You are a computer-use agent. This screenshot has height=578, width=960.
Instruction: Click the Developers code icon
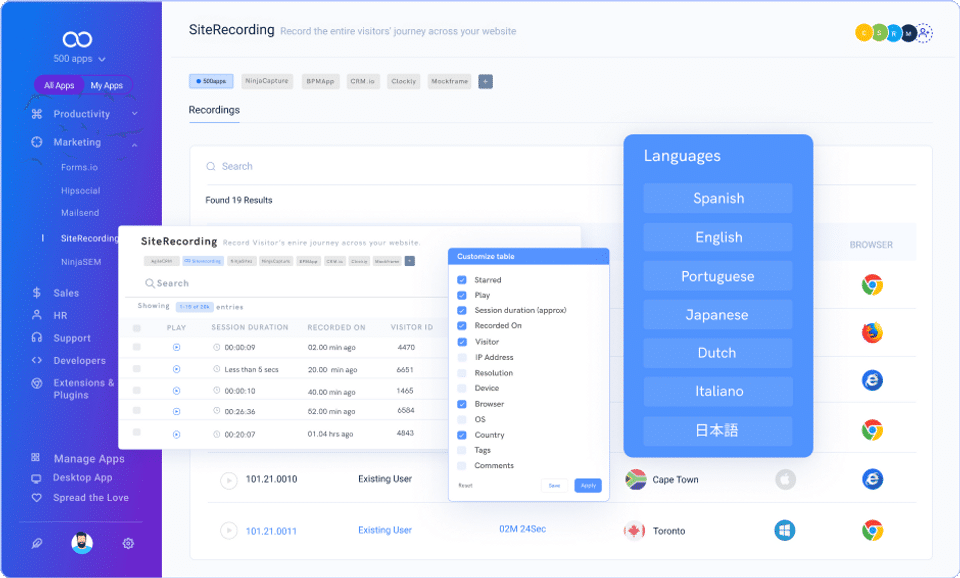(x=37, y=360)
